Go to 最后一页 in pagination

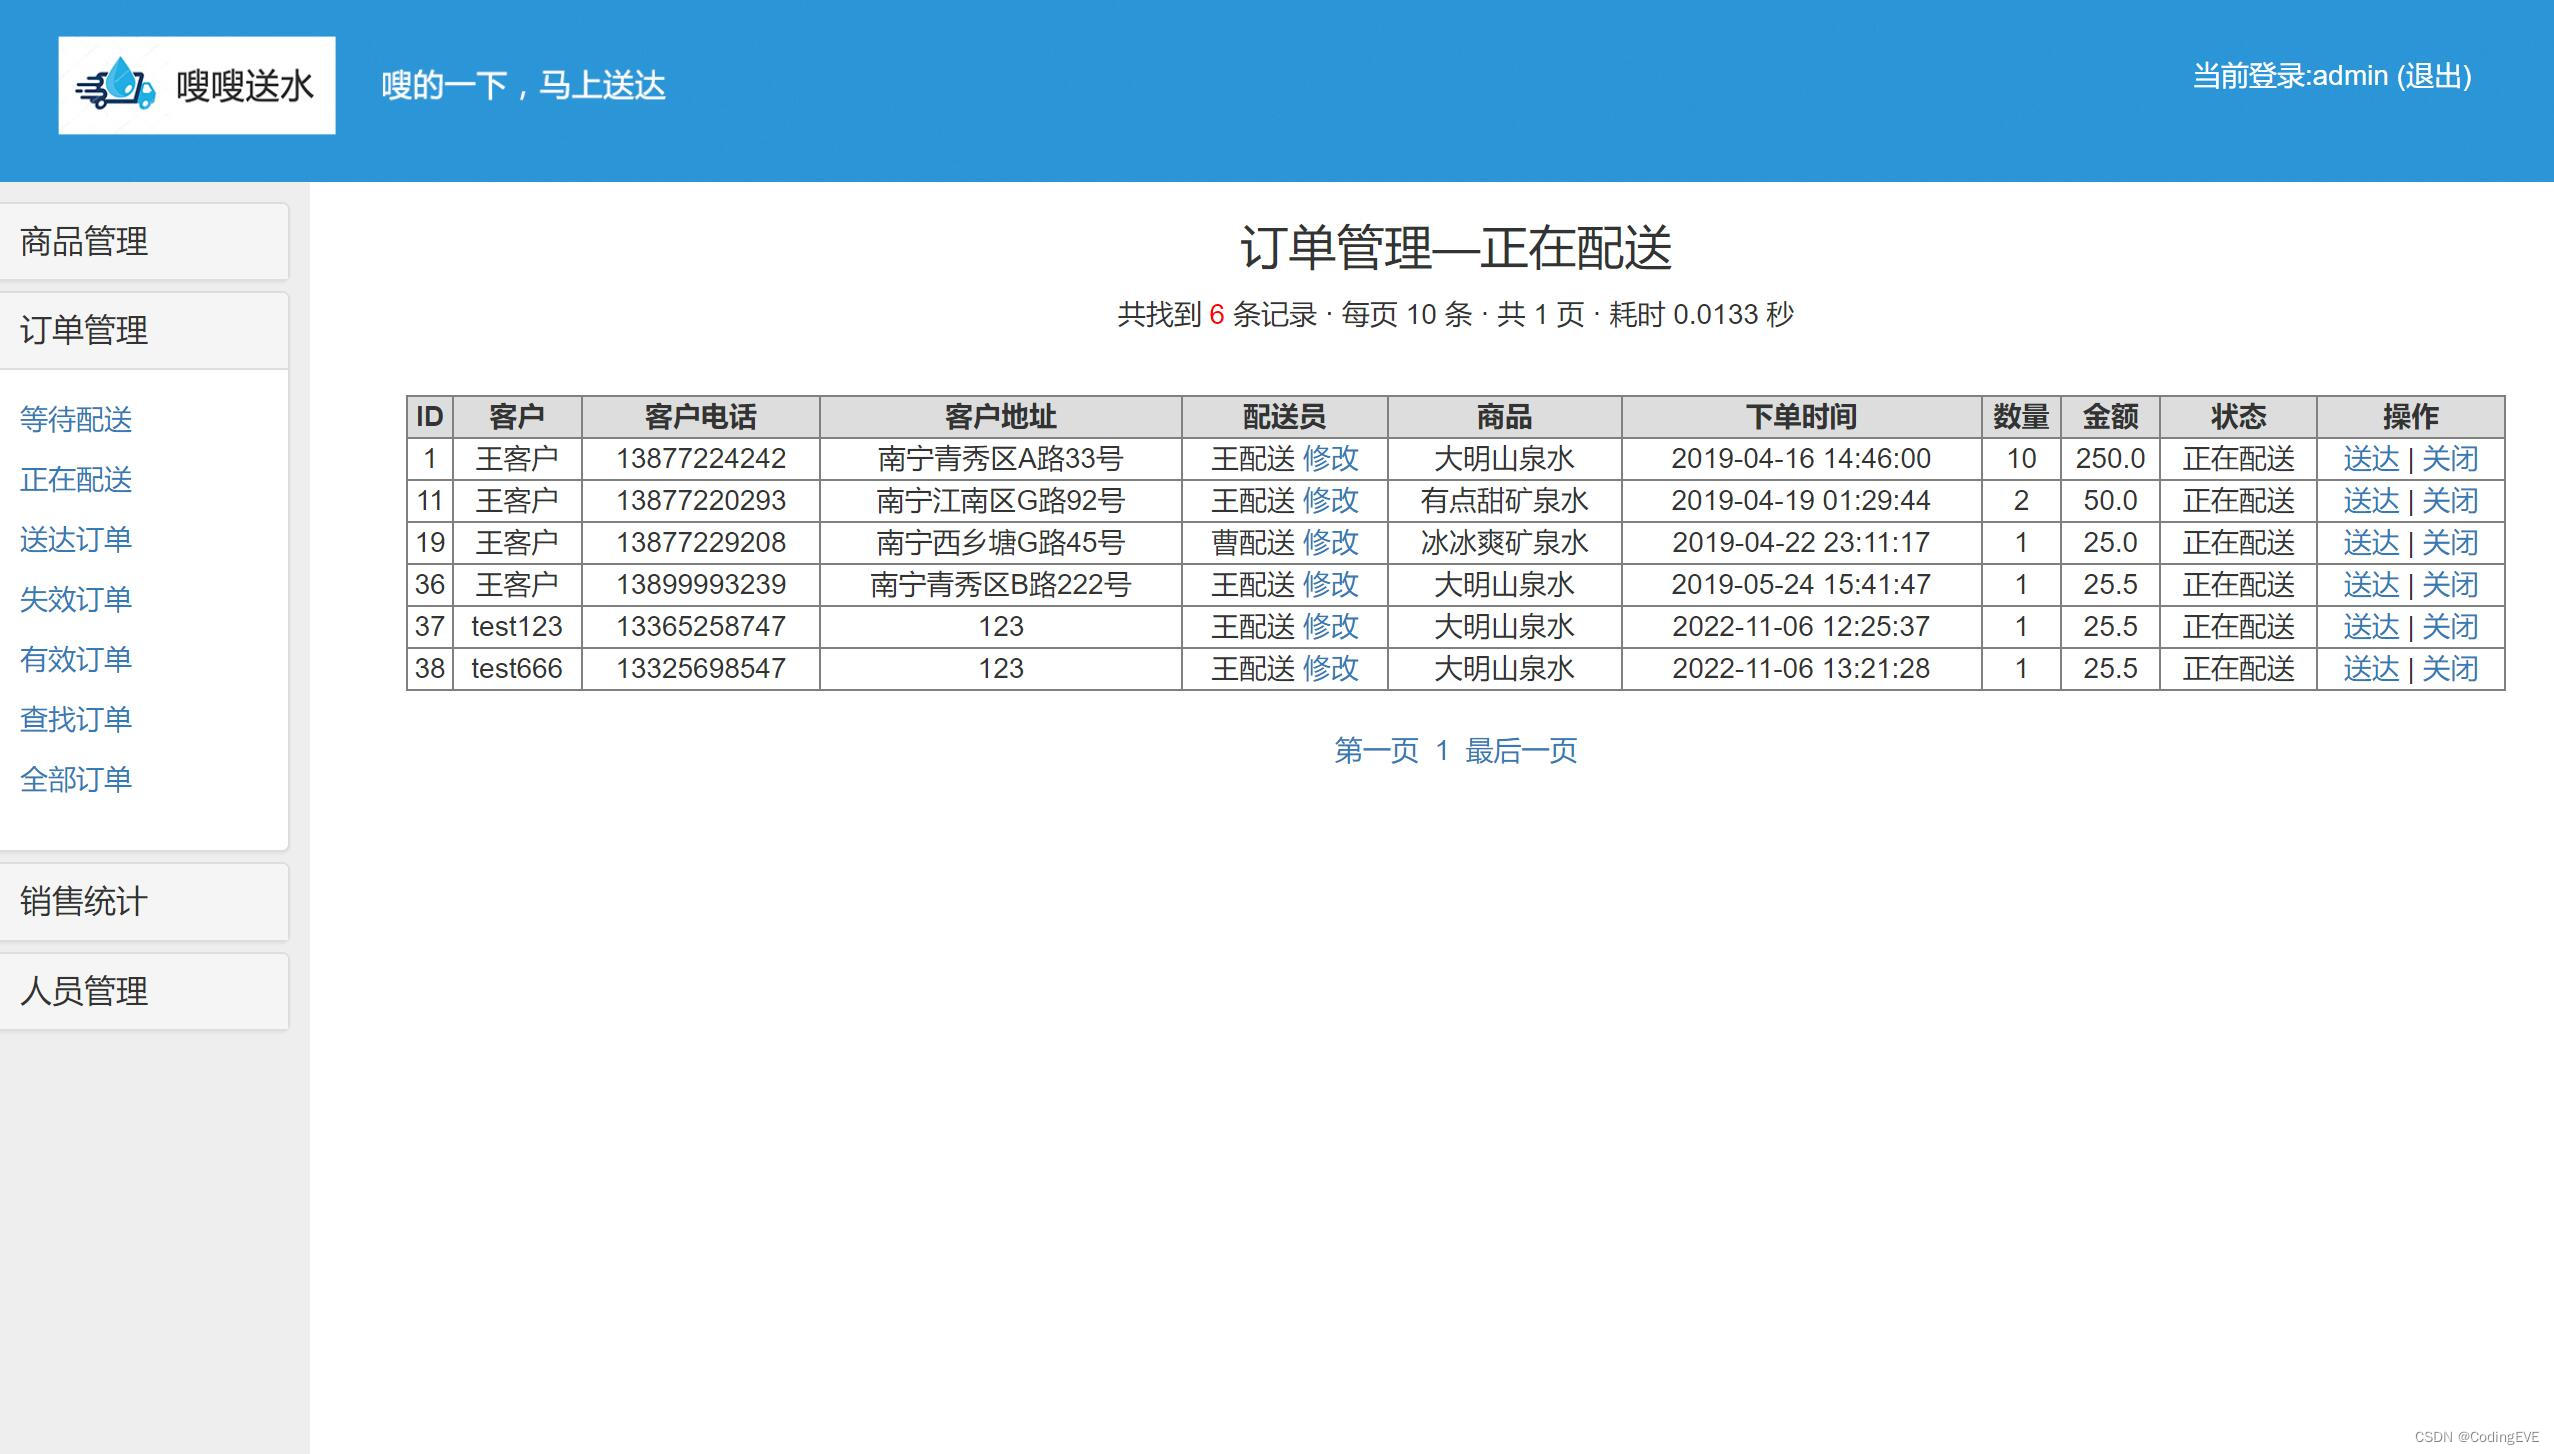coord(1521,750)
